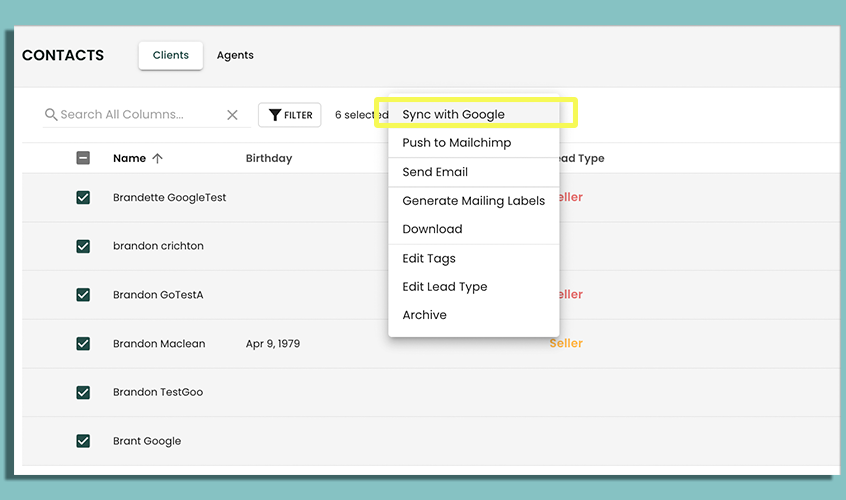This screenshot has width=846, height=500.
Task: Toggle the select-all header checkbox
Action: pos(83,158)
